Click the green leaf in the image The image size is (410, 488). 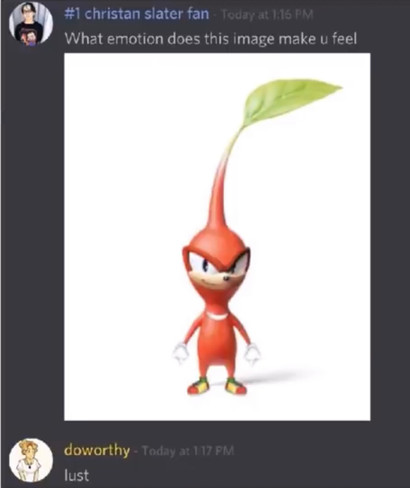click(x=290, y=100)
